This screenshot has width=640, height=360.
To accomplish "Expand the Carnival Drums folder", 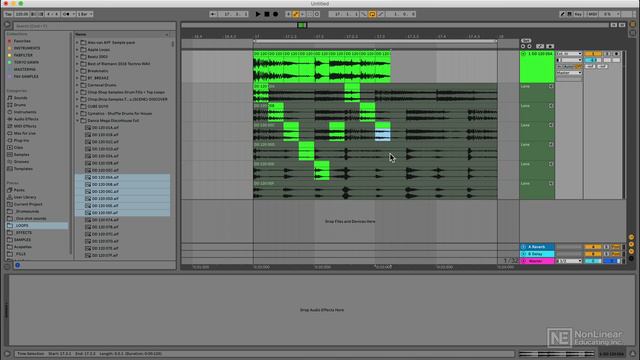I will point(77,85).
